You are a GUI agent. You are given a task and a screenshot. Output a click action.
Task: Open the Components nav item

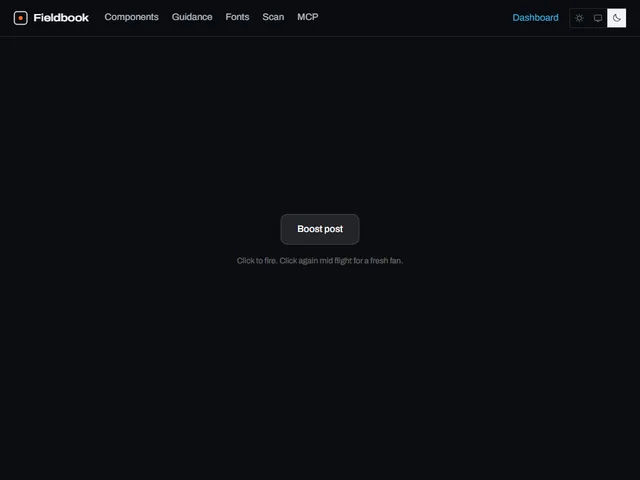coord(131,17)
